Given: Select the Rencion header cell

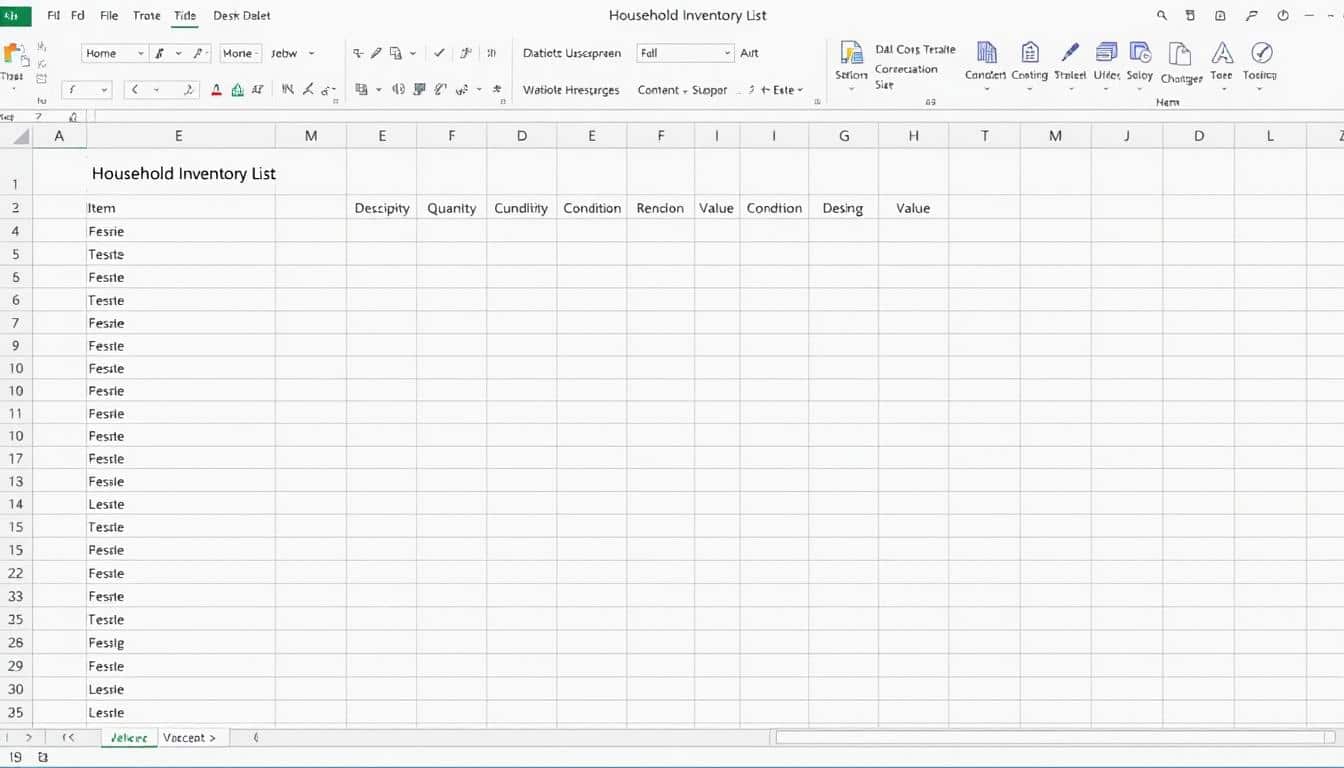Looking at the screenshot, I should pyautogui.click(x=660, y=208).
